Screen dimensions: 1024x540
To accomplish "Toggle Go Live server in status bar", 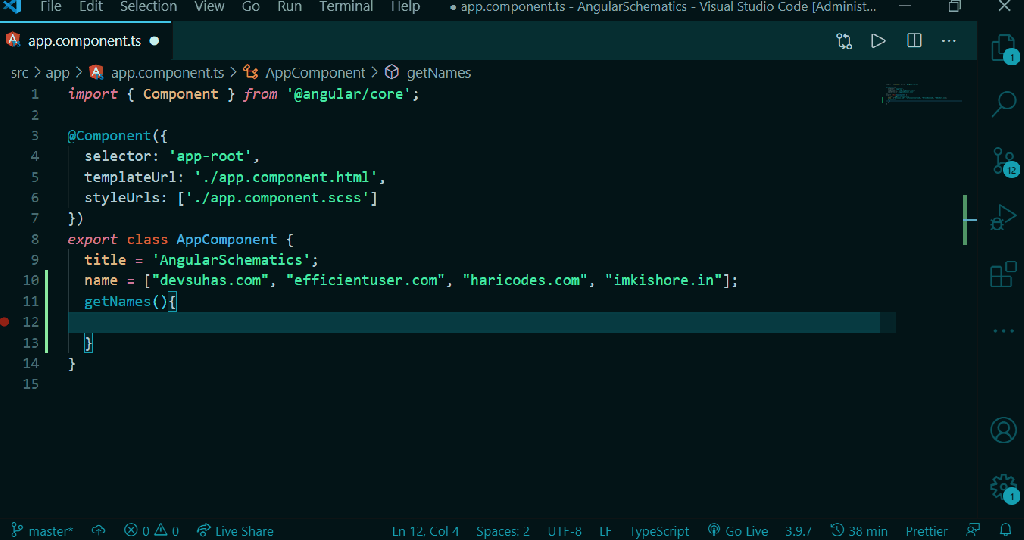I will (738, 531).
